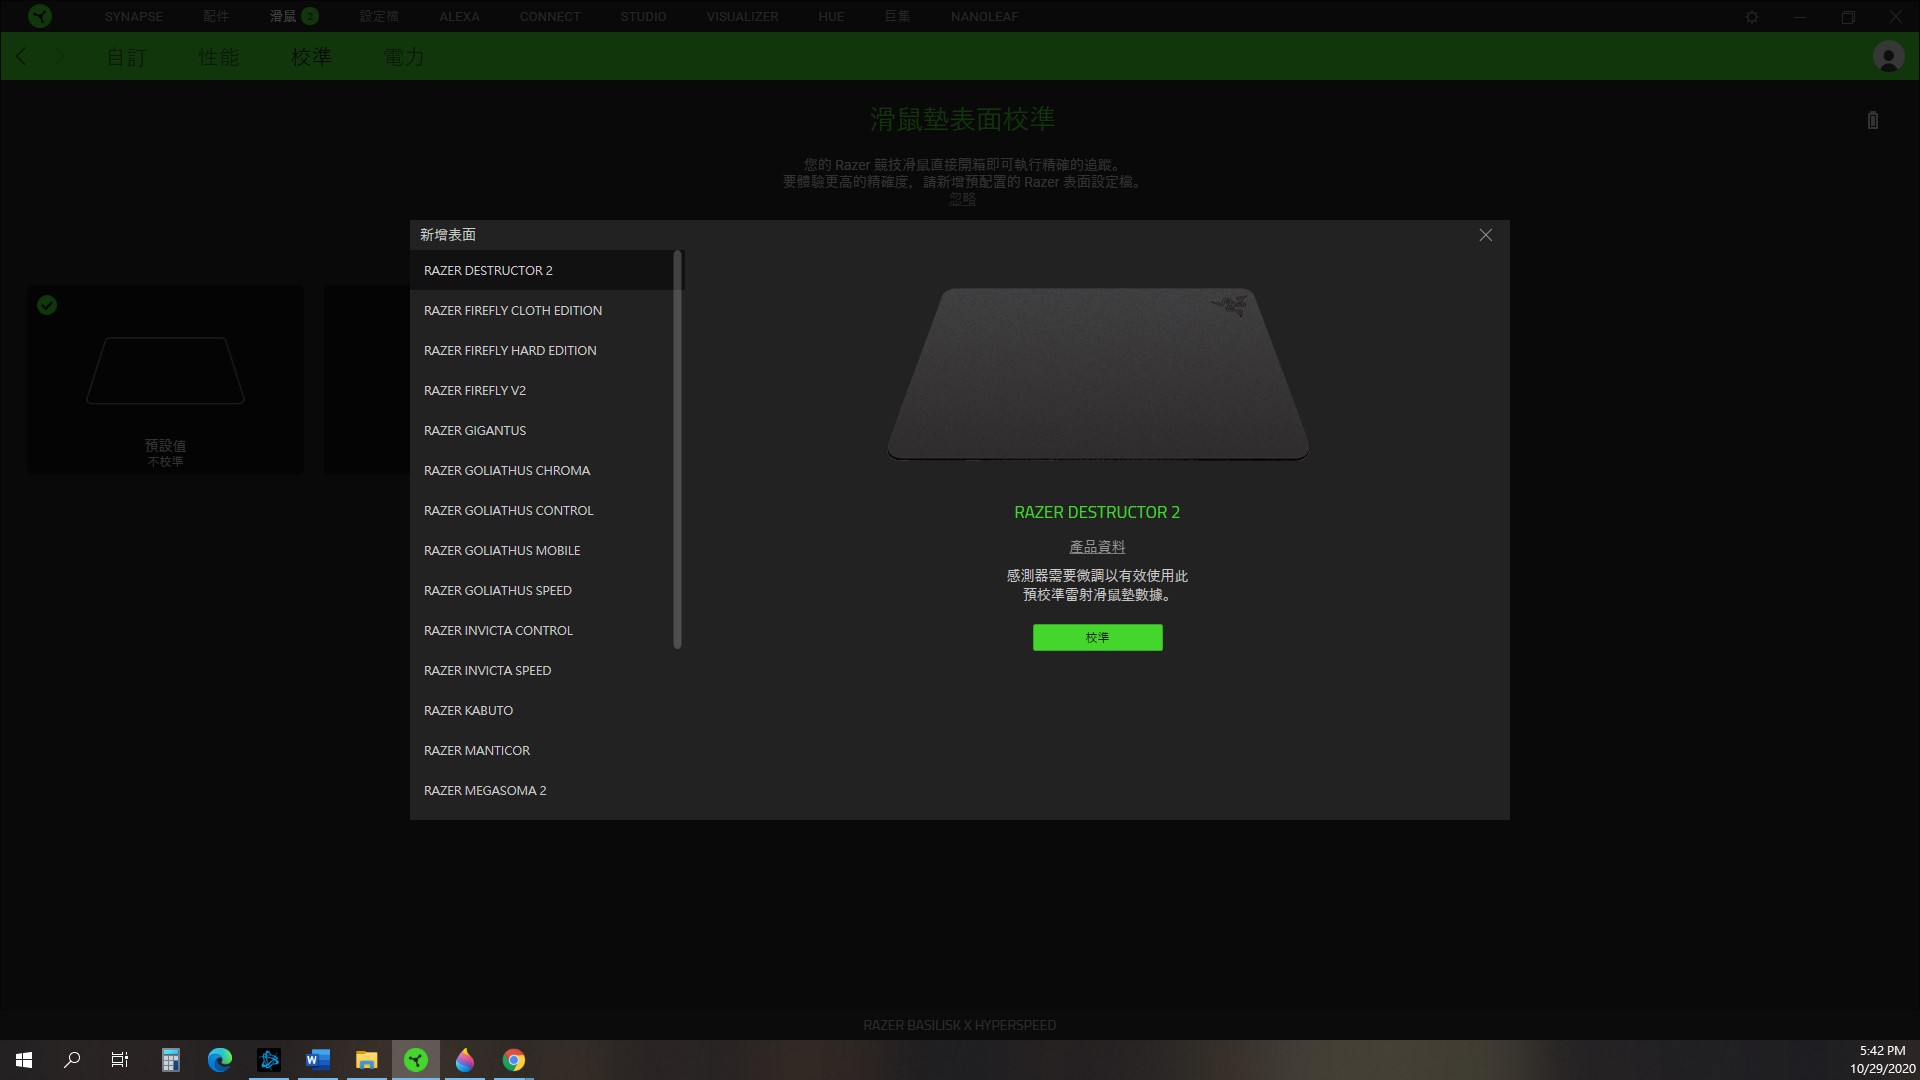The image size is (1920, 1080).
Task: Switch to 校準 calibration subtab
Action: (311, 57)
